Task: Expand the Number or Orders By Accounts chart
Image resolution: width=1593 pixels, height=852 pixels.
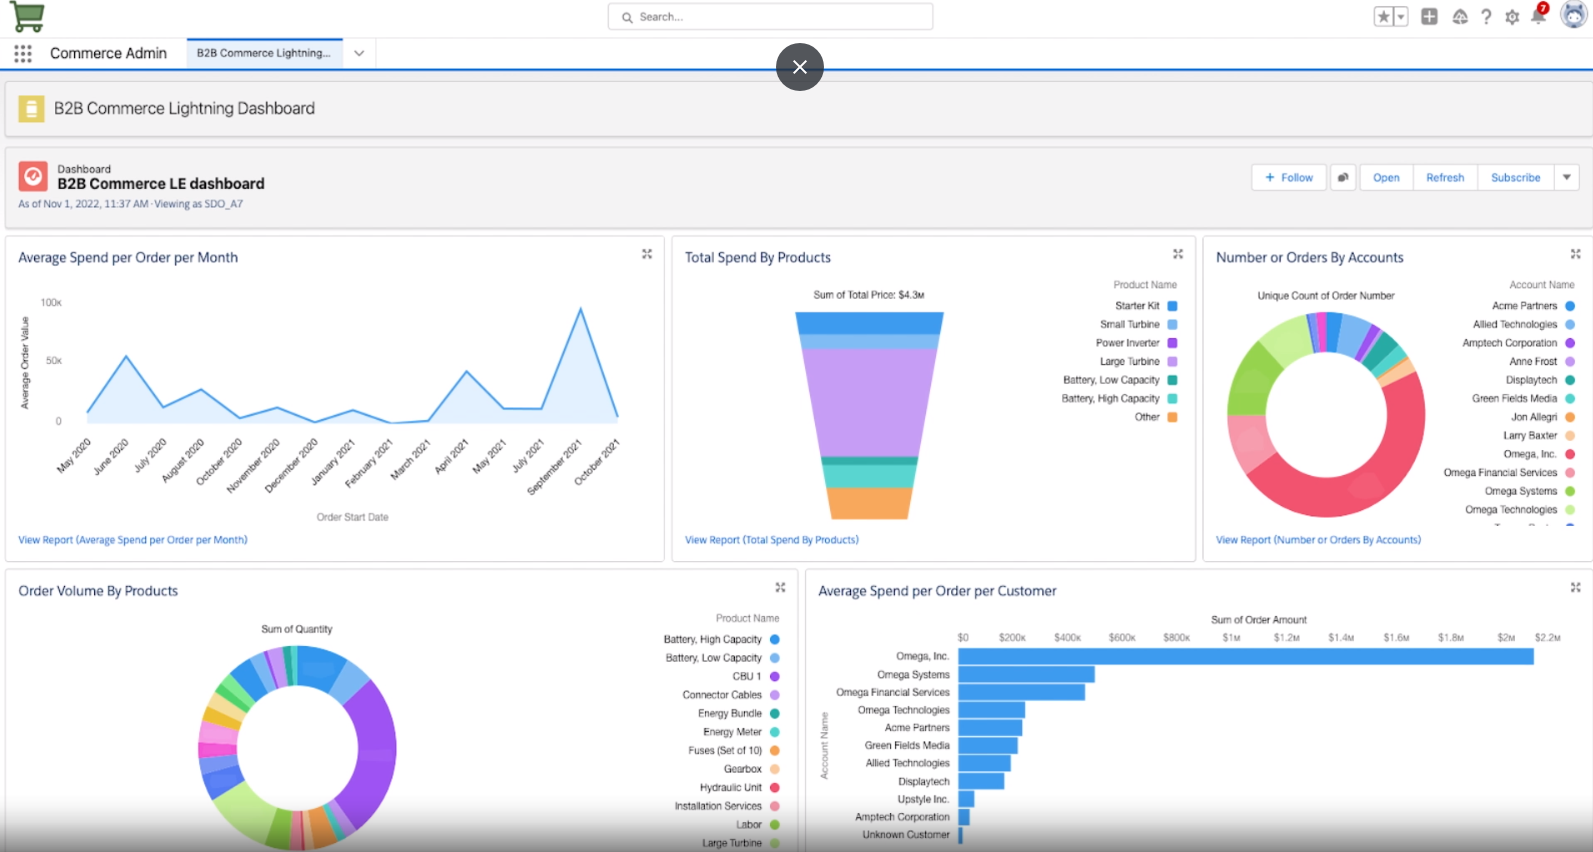Action: (1575, 254)
